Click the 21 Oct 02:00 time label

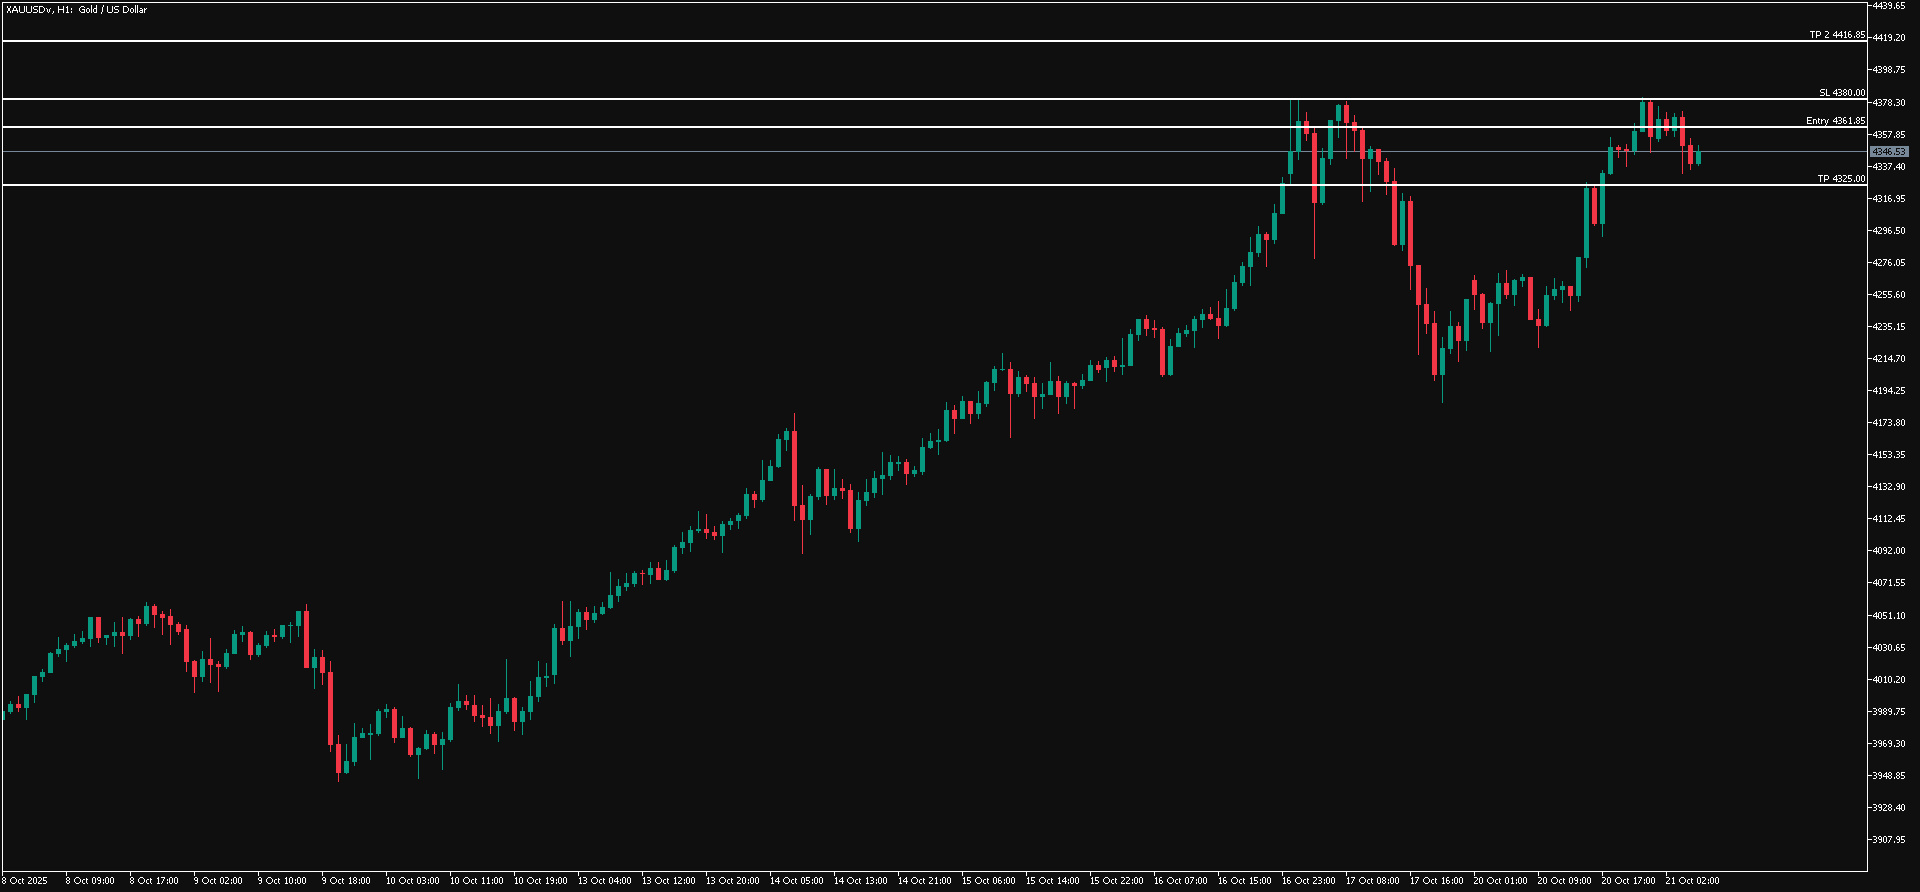(1692, 881)
